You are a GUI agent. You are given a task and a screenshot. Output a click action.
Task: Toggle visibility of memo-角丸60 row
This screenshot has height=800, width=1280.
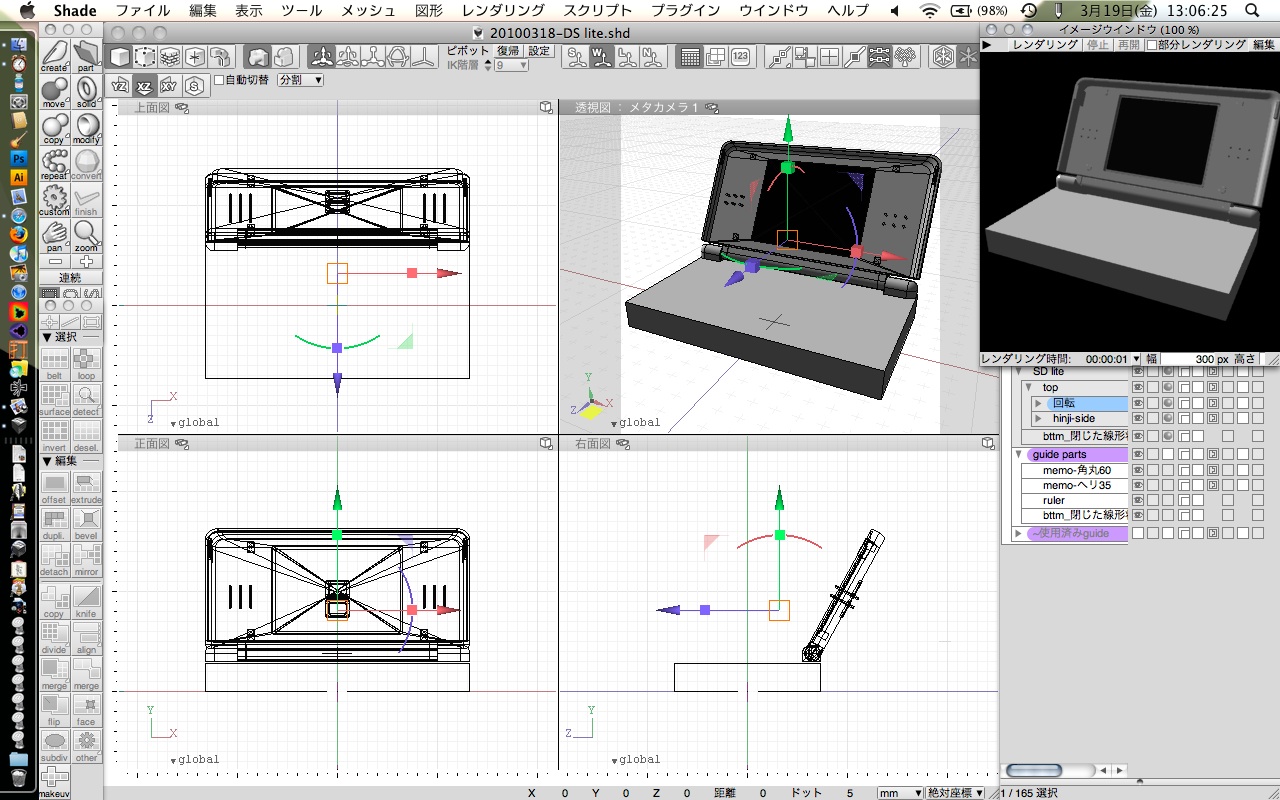coord(1137,470)
